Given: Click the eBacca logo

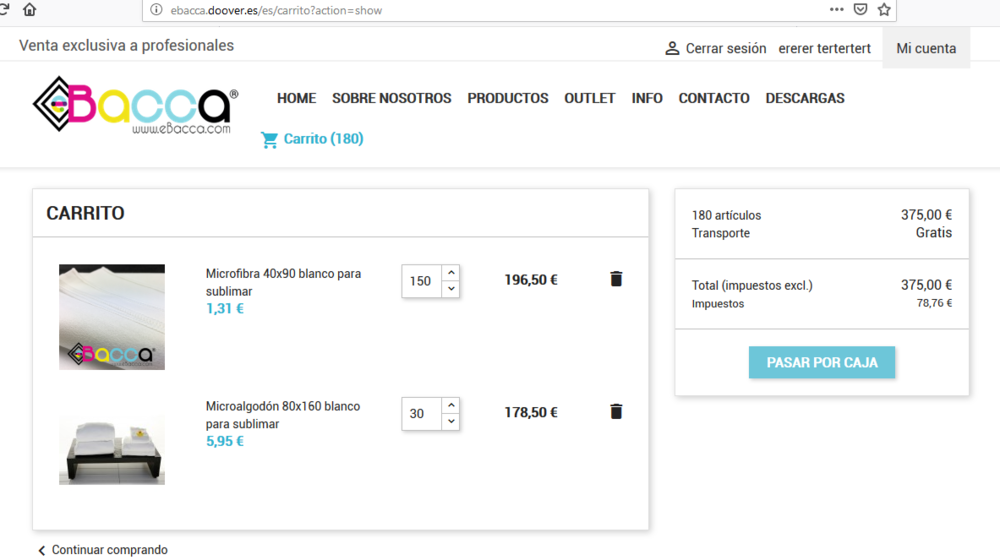Looking at the screenshot, I should tap(135, 105).
